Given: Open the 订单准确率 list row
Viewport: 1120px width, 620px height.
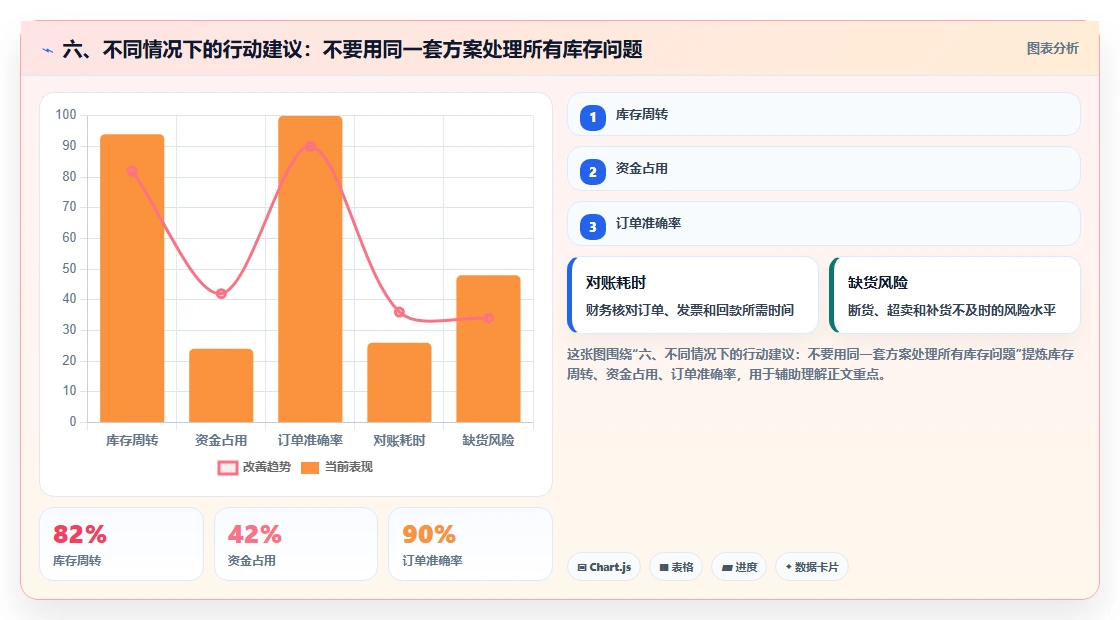Looking at the screenshot, I should [824, 224].
